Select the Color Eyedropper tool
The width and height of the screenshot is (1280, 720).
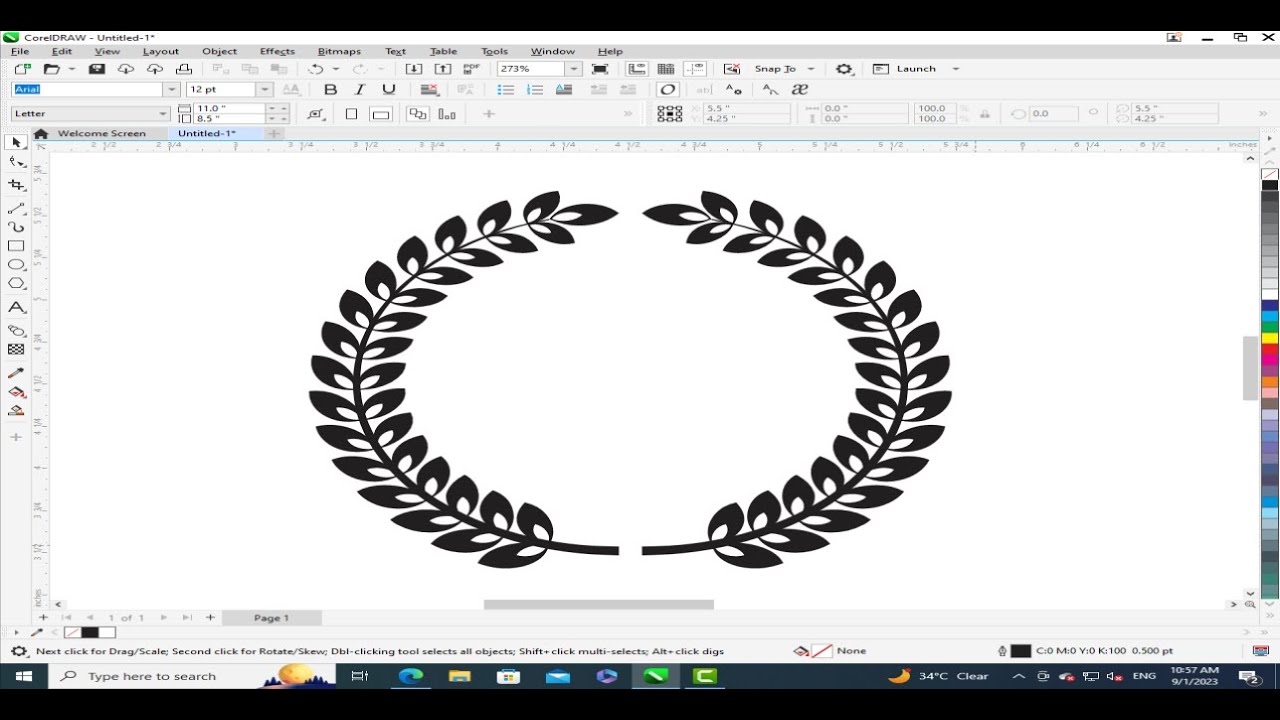pos(16,373)
